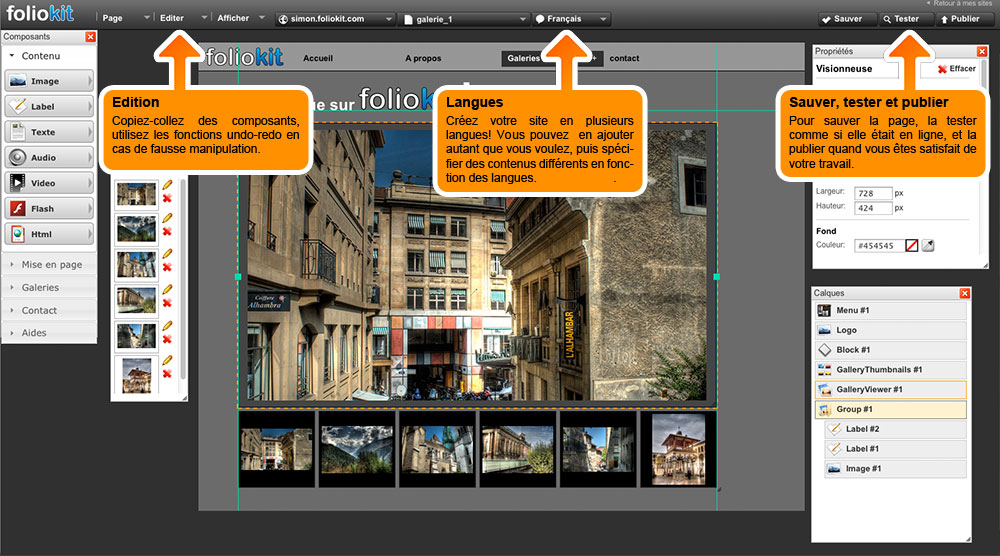Image resolution: width=1000 pixels, height=556 pixels.
Task: Add a Video component
Action: [49, 183]
